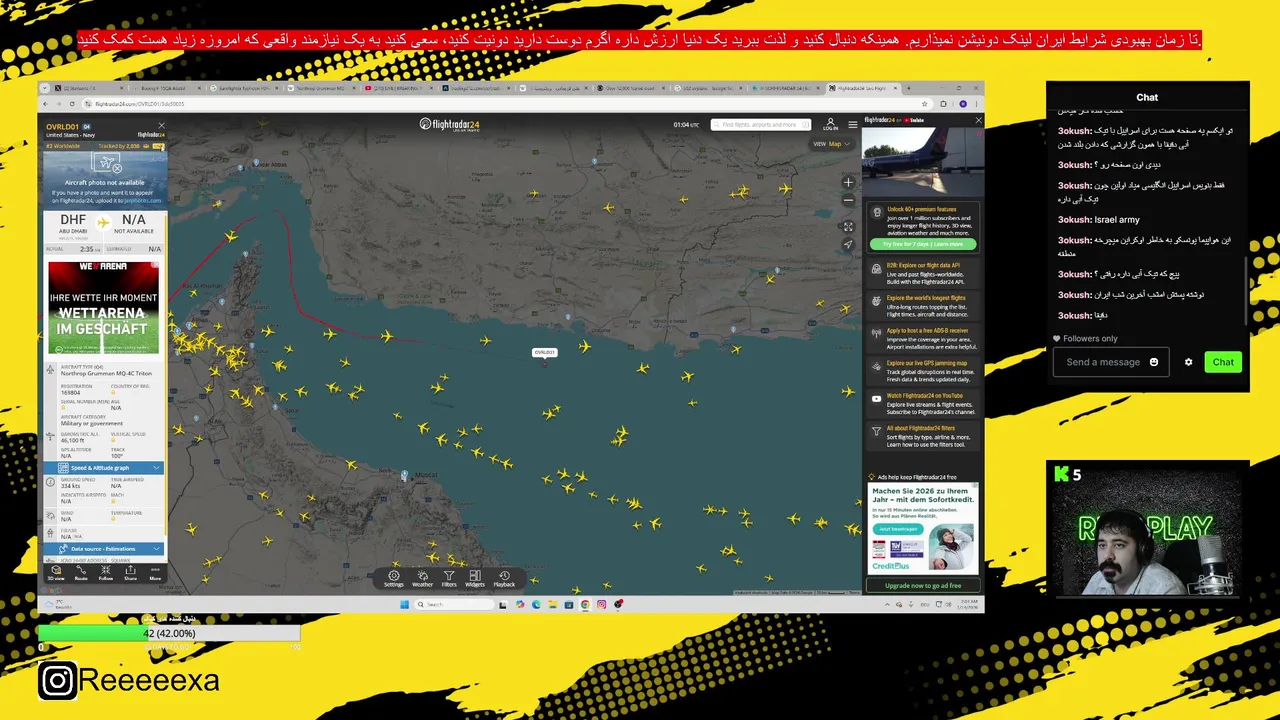The image size is (1280, 720).
Task: Switch to the Northrop Grumman MQ browser tab
Action: [x=320, y=88]
